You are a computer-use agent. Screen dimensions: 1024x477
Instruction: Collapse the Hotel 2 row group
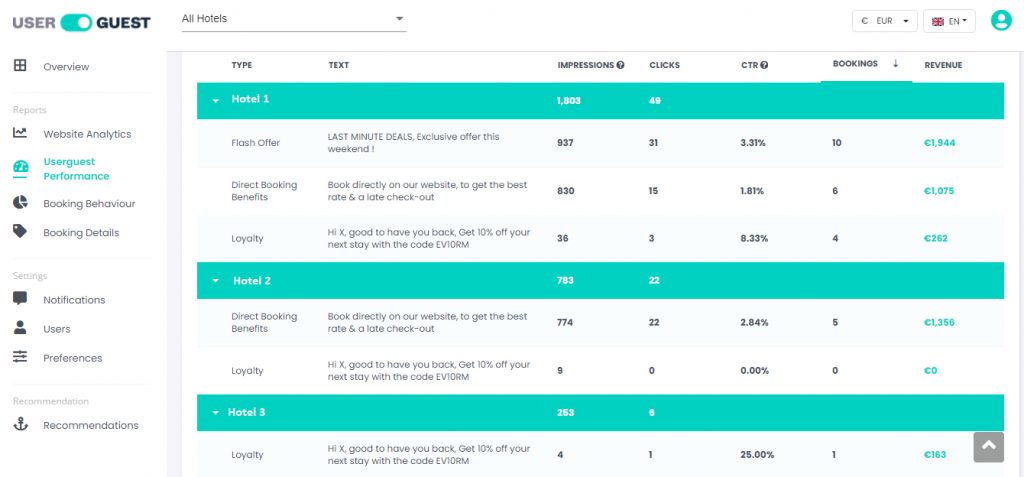click(x=216, y=281)
